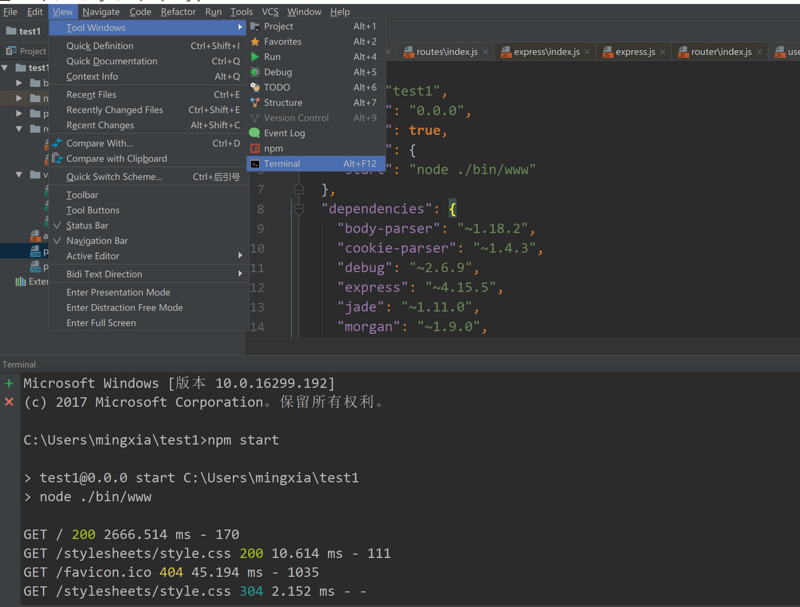
Task: Click the "express" dependency line
Action: (x=420, y=288)
